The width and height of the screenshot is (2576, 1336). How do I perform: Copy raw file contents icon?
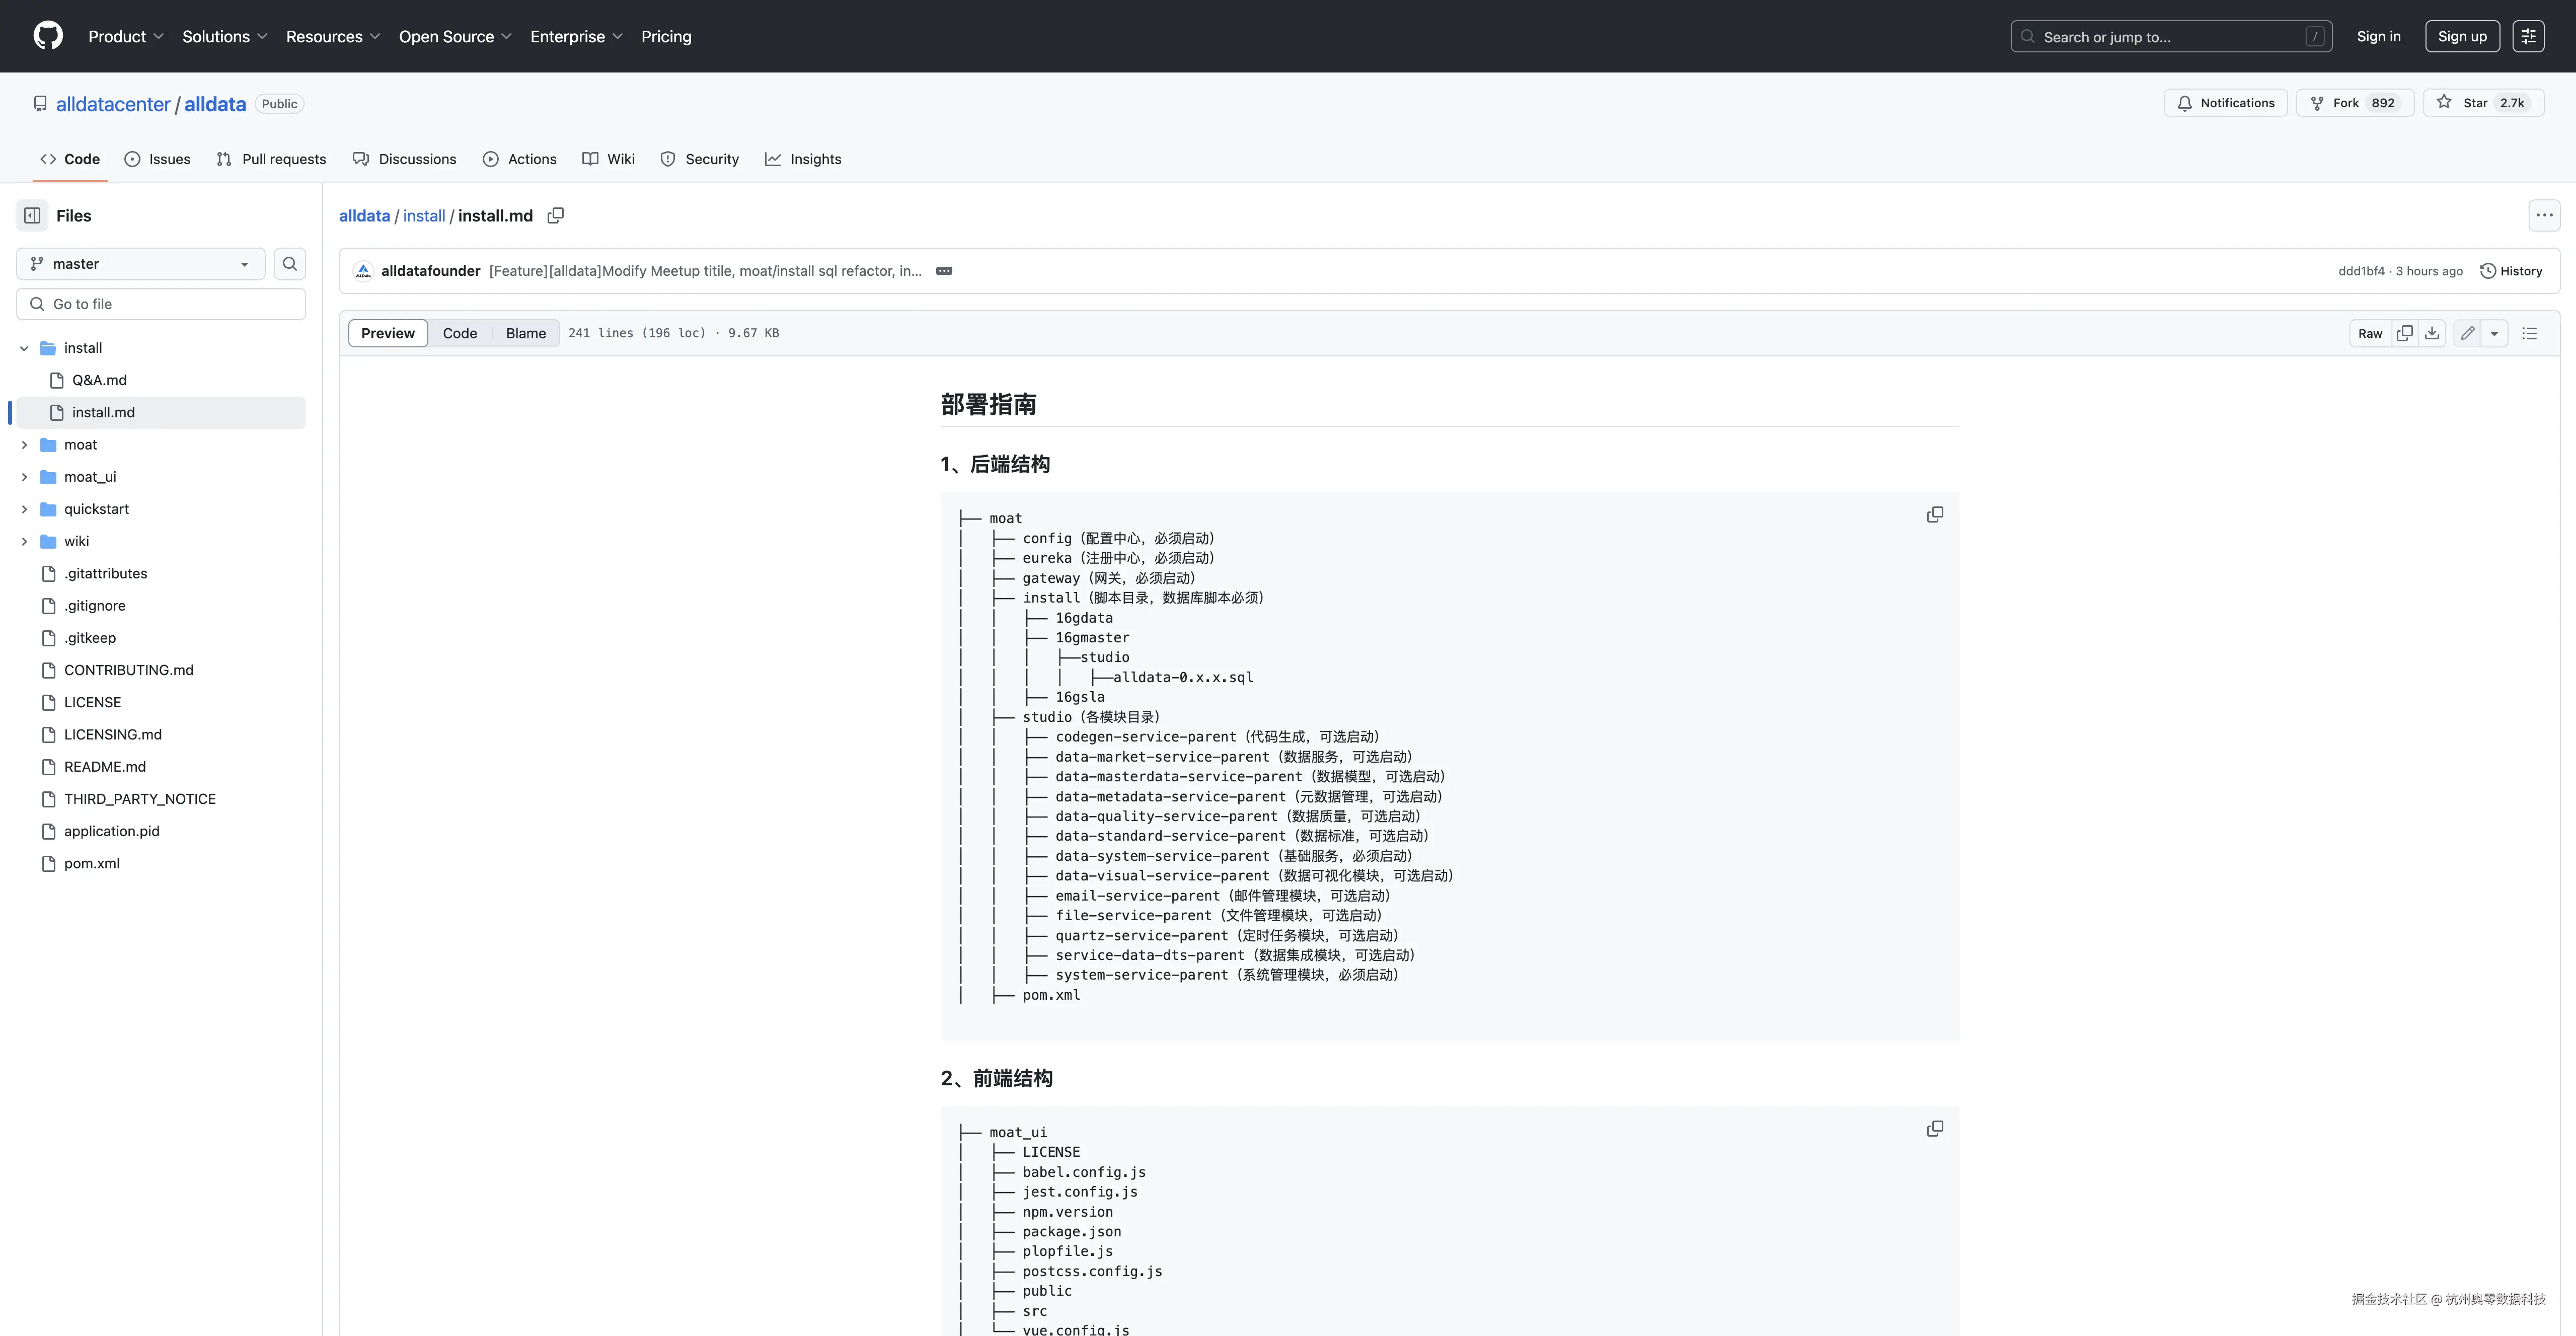pos(2405,333)
